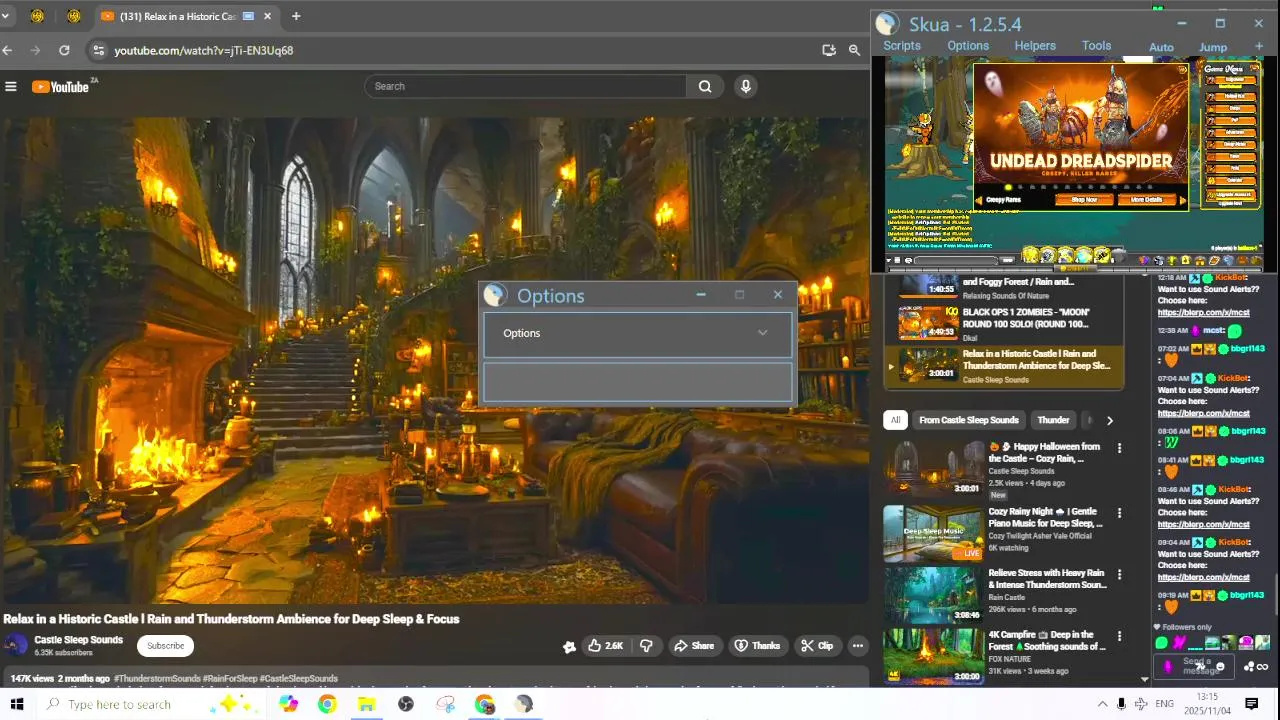Go back in Chrome browser
Image resolution: width=1280 pixels, height=720 pixels.
point(8,50)
